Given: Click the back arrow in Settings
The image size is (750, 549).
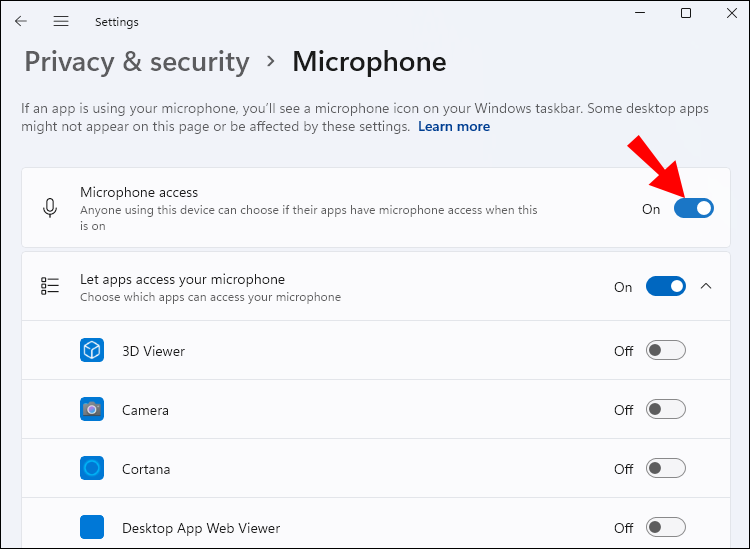Looking at the screenshot, I should point(21,21).
